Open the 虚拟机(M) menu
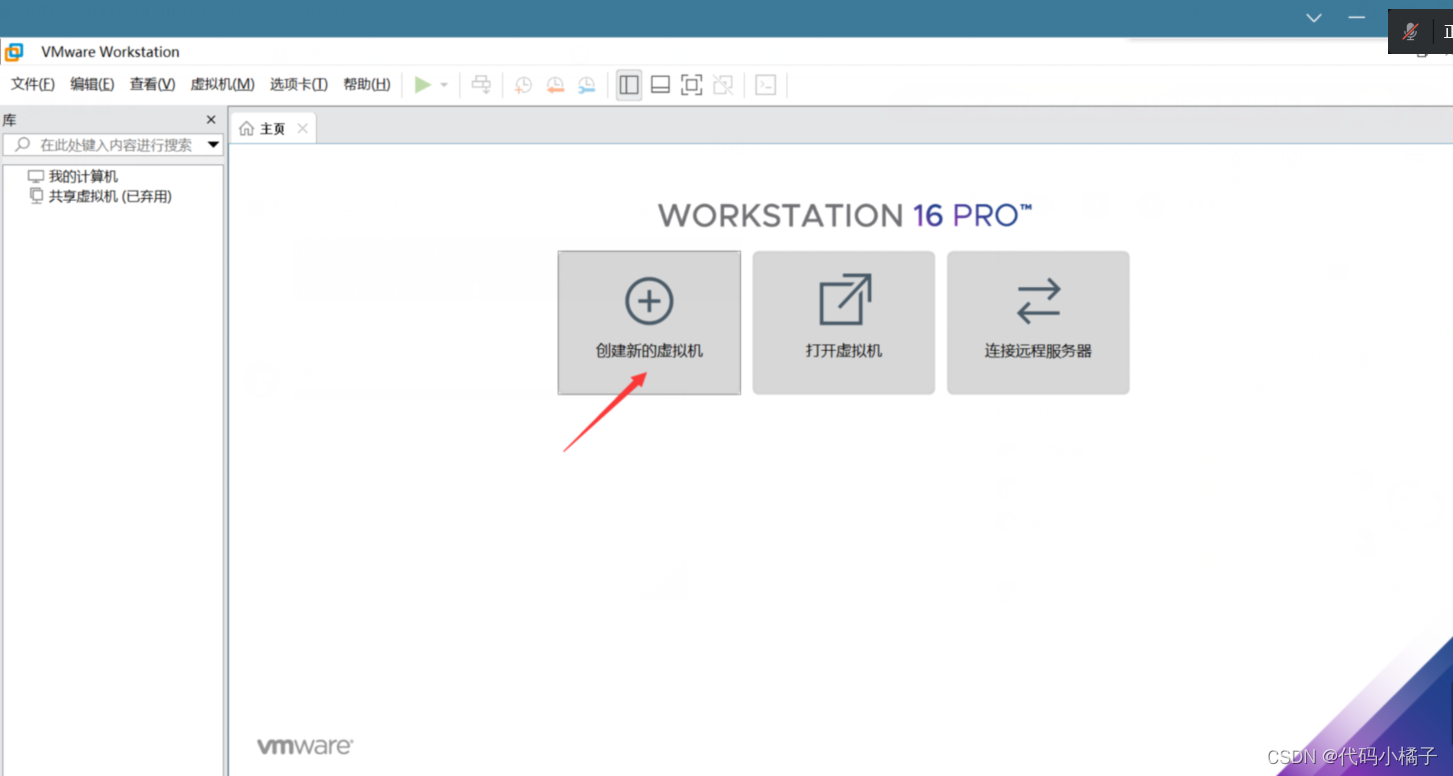 pos(222,85)
